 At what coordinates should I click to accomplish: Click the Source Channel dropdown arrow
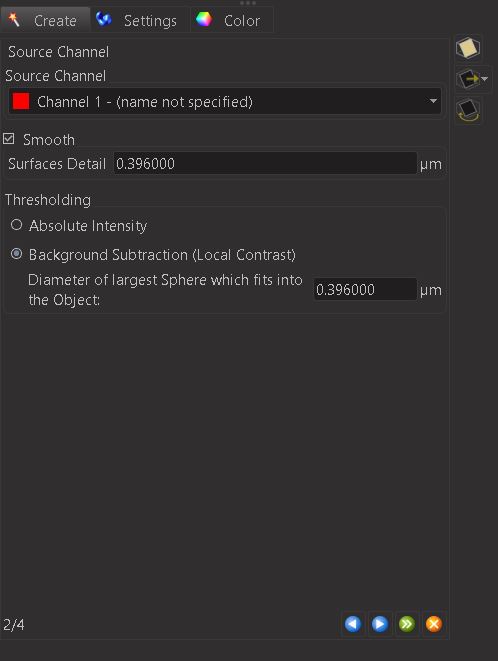click(x=433, y=101)
